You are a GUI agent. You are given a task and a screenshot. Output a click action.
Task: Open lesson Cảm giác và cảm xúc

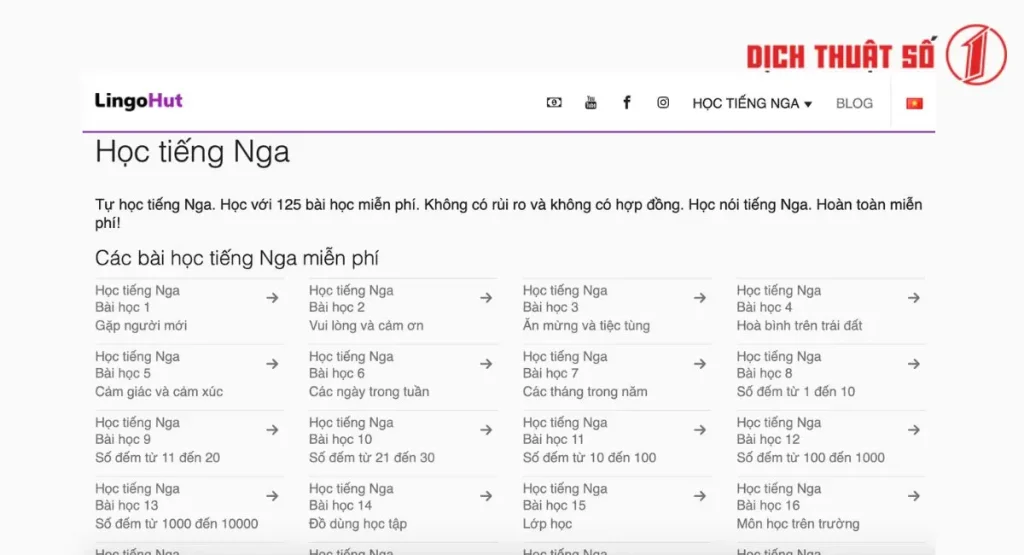159,391
